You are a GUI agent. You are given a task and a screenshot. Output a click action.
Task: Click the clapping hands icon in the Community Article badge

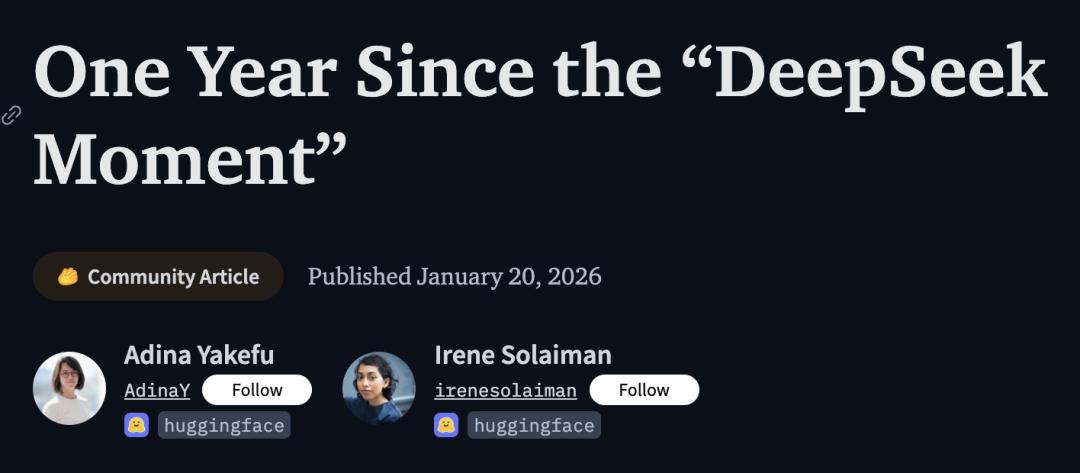click(68, 277)
